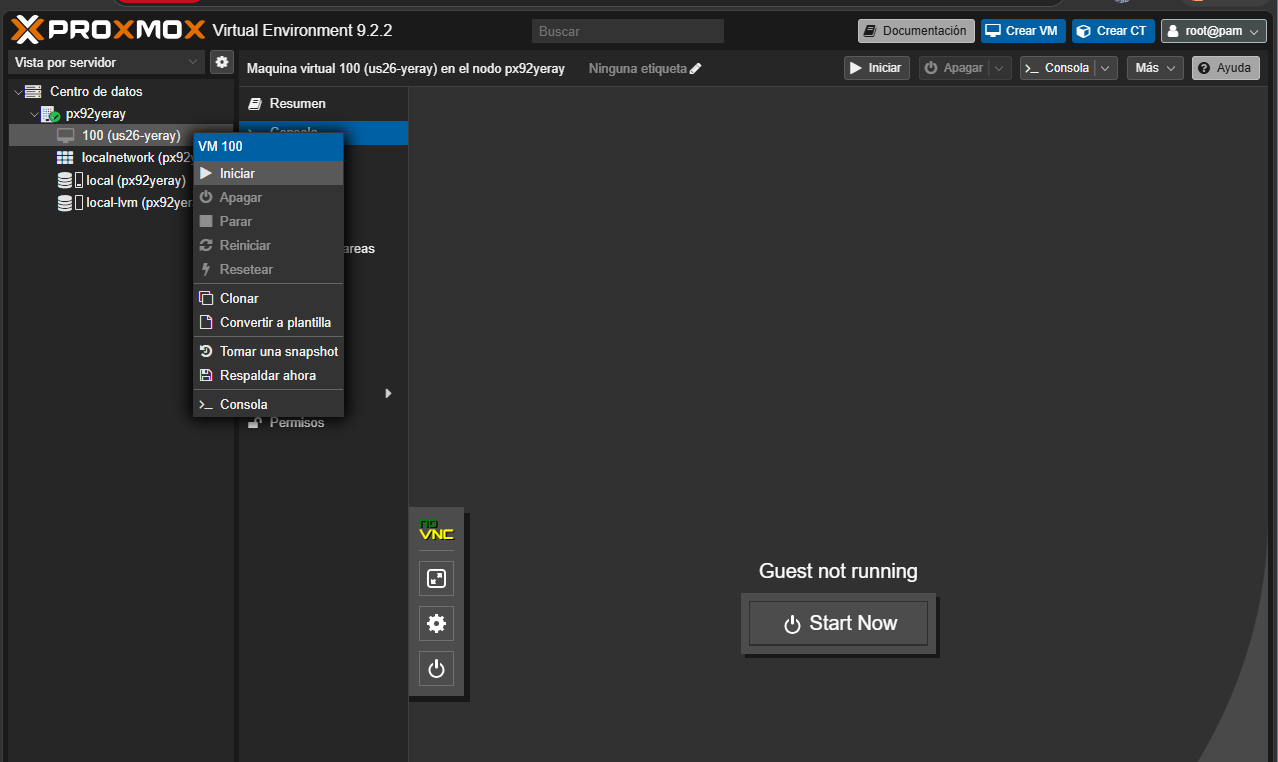Viewport: 1278px width, 762px height.
Task: Choose Apagar in VM 100 context menu
Action: [x=268, y=197]
